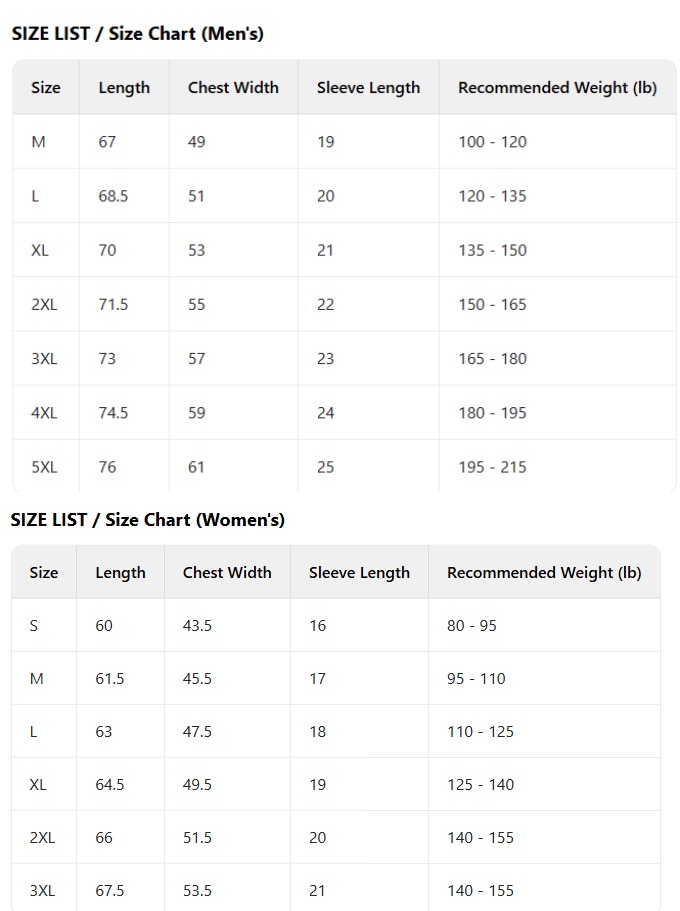
Task: Select Women's weight range 80 - 95
Action: point(471,626)
